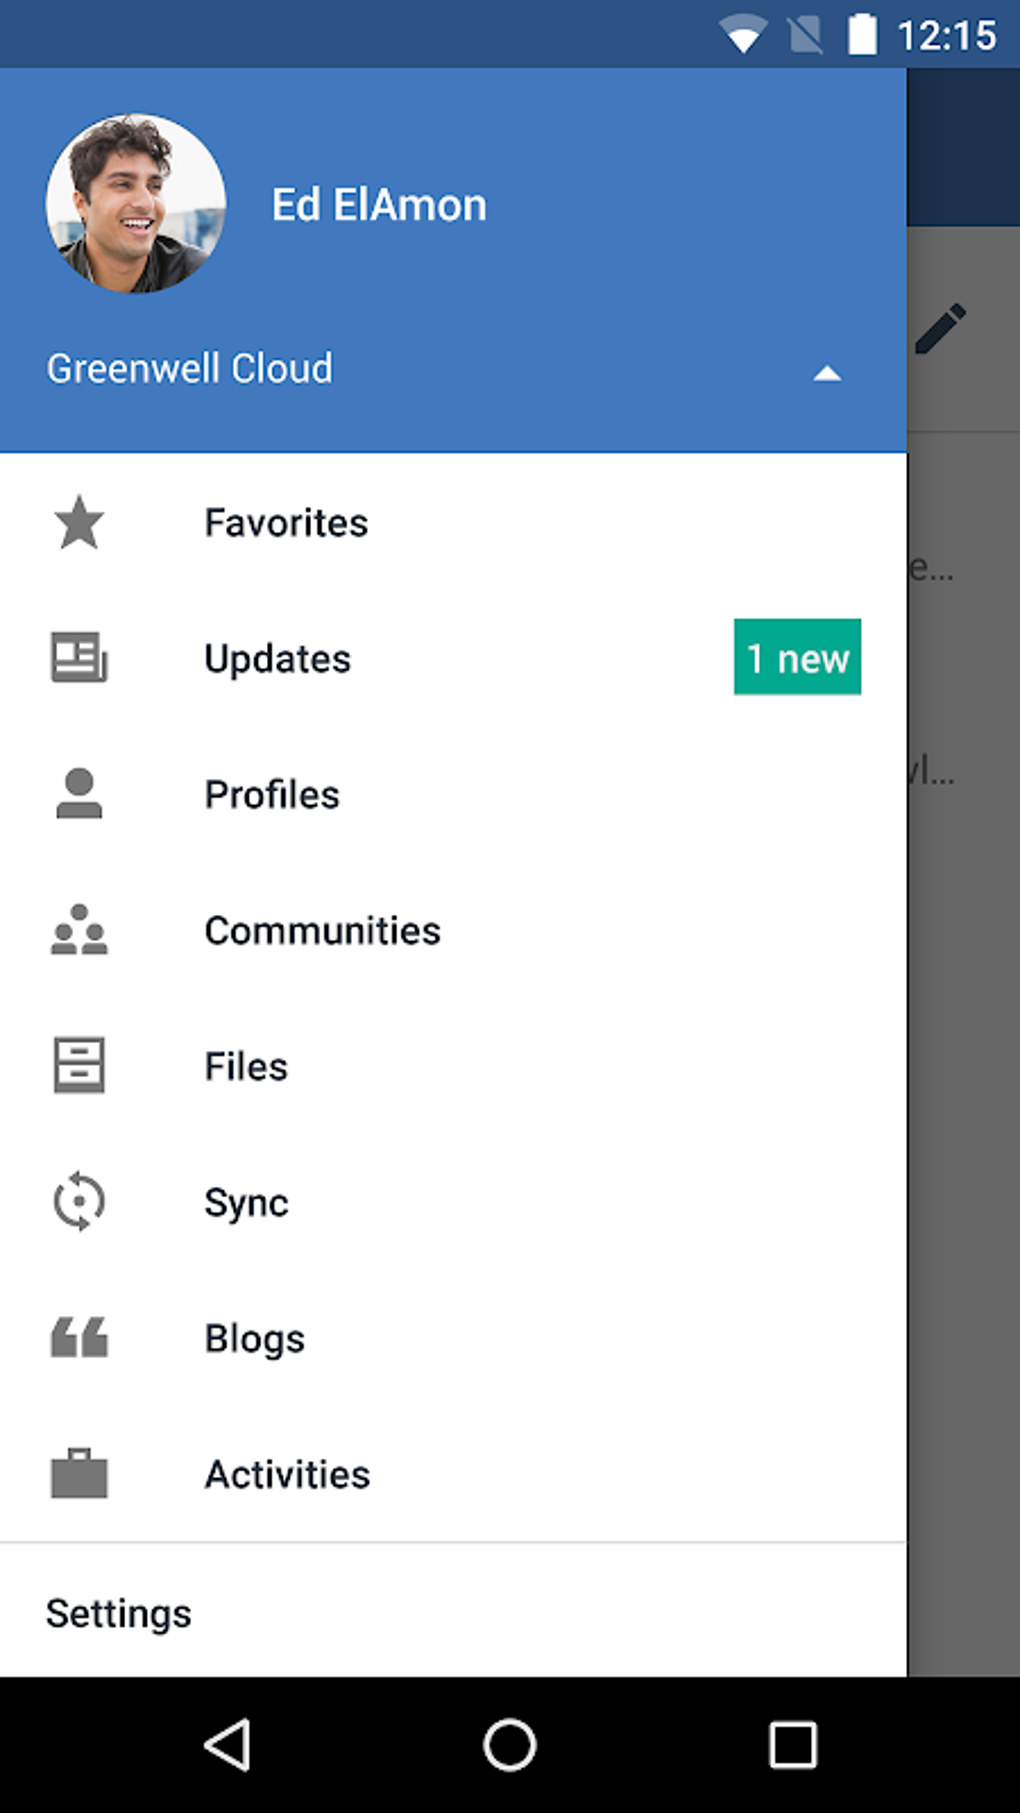The width and height of the screenshot is (1020, 1813).
Task: Click the Files cabinet icon
Action: click(78, 1066)
